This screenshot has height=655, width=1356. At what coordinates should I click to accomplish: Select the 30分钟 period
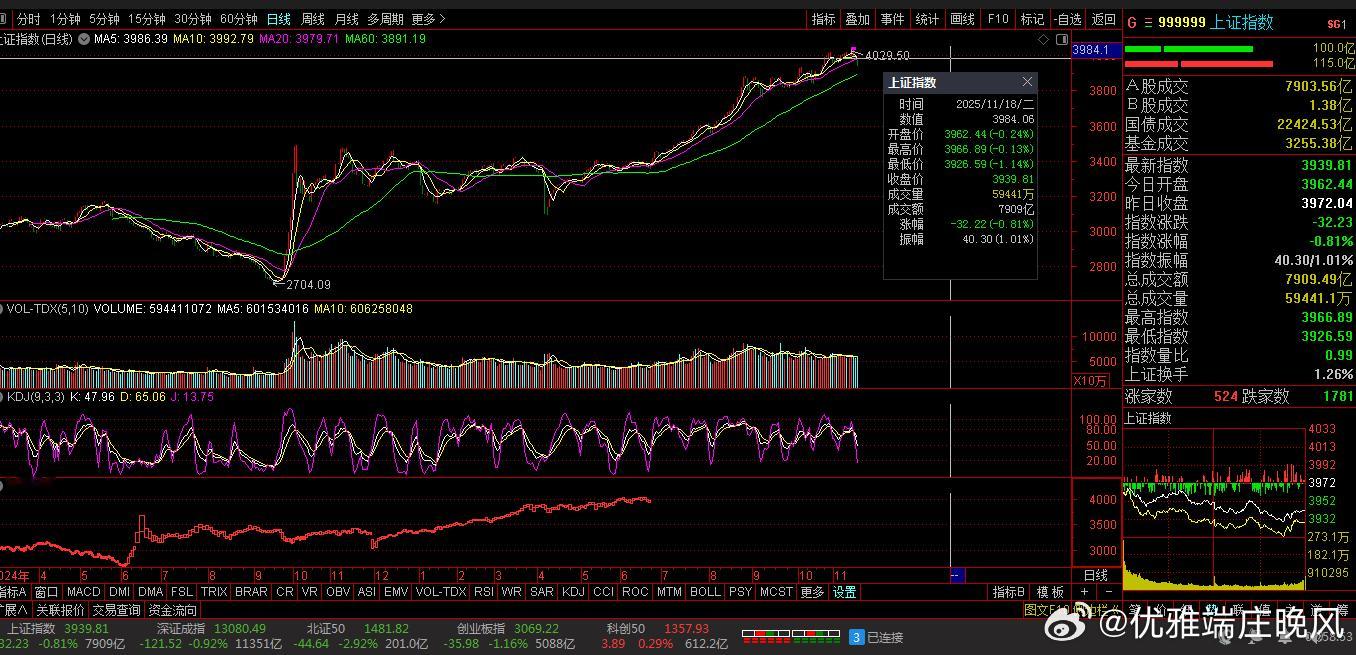[192, 19]
